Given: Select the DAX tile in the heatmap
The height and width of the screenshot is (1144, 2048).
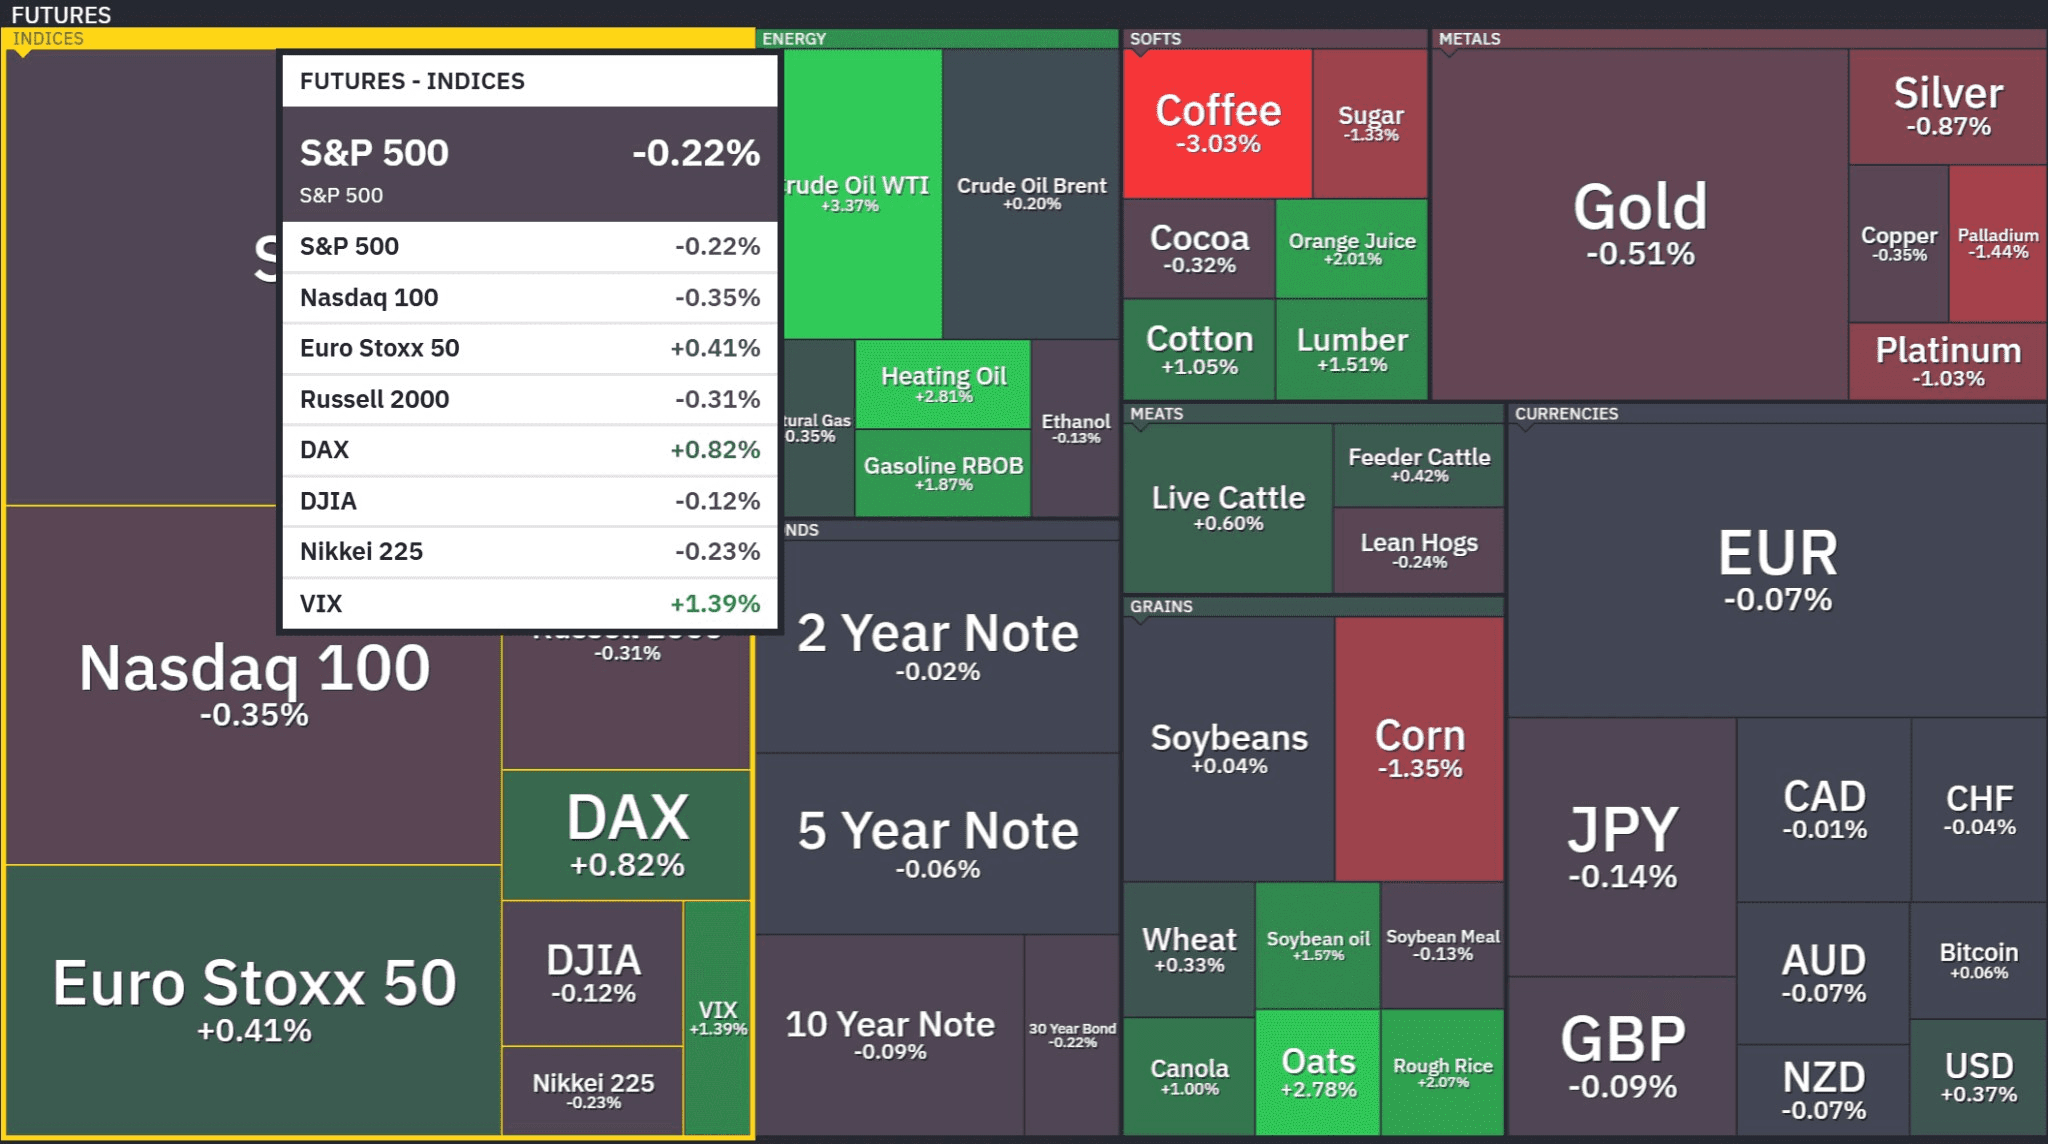Looking at the screenshot, I should [x=627, y=835].
